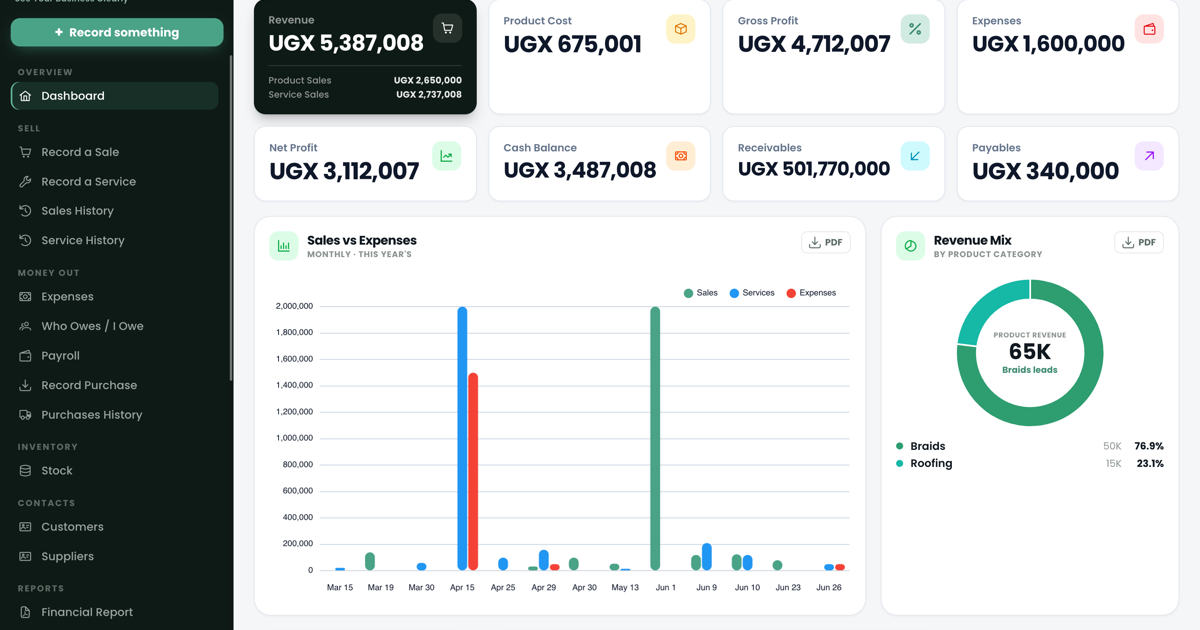Click the Roofing legend color dot
The image size is (1200, 630).
(900, 463)
